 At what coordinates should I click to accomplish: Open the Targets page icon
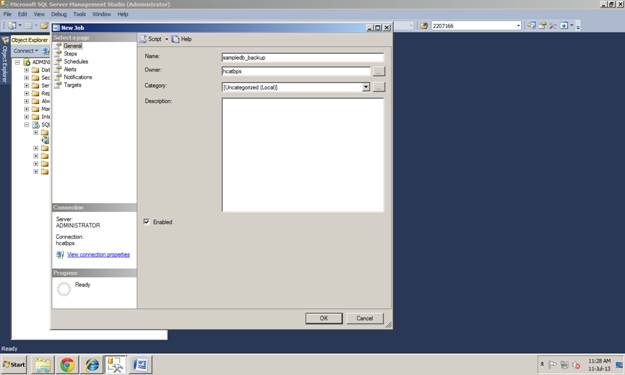coord(59,85)
